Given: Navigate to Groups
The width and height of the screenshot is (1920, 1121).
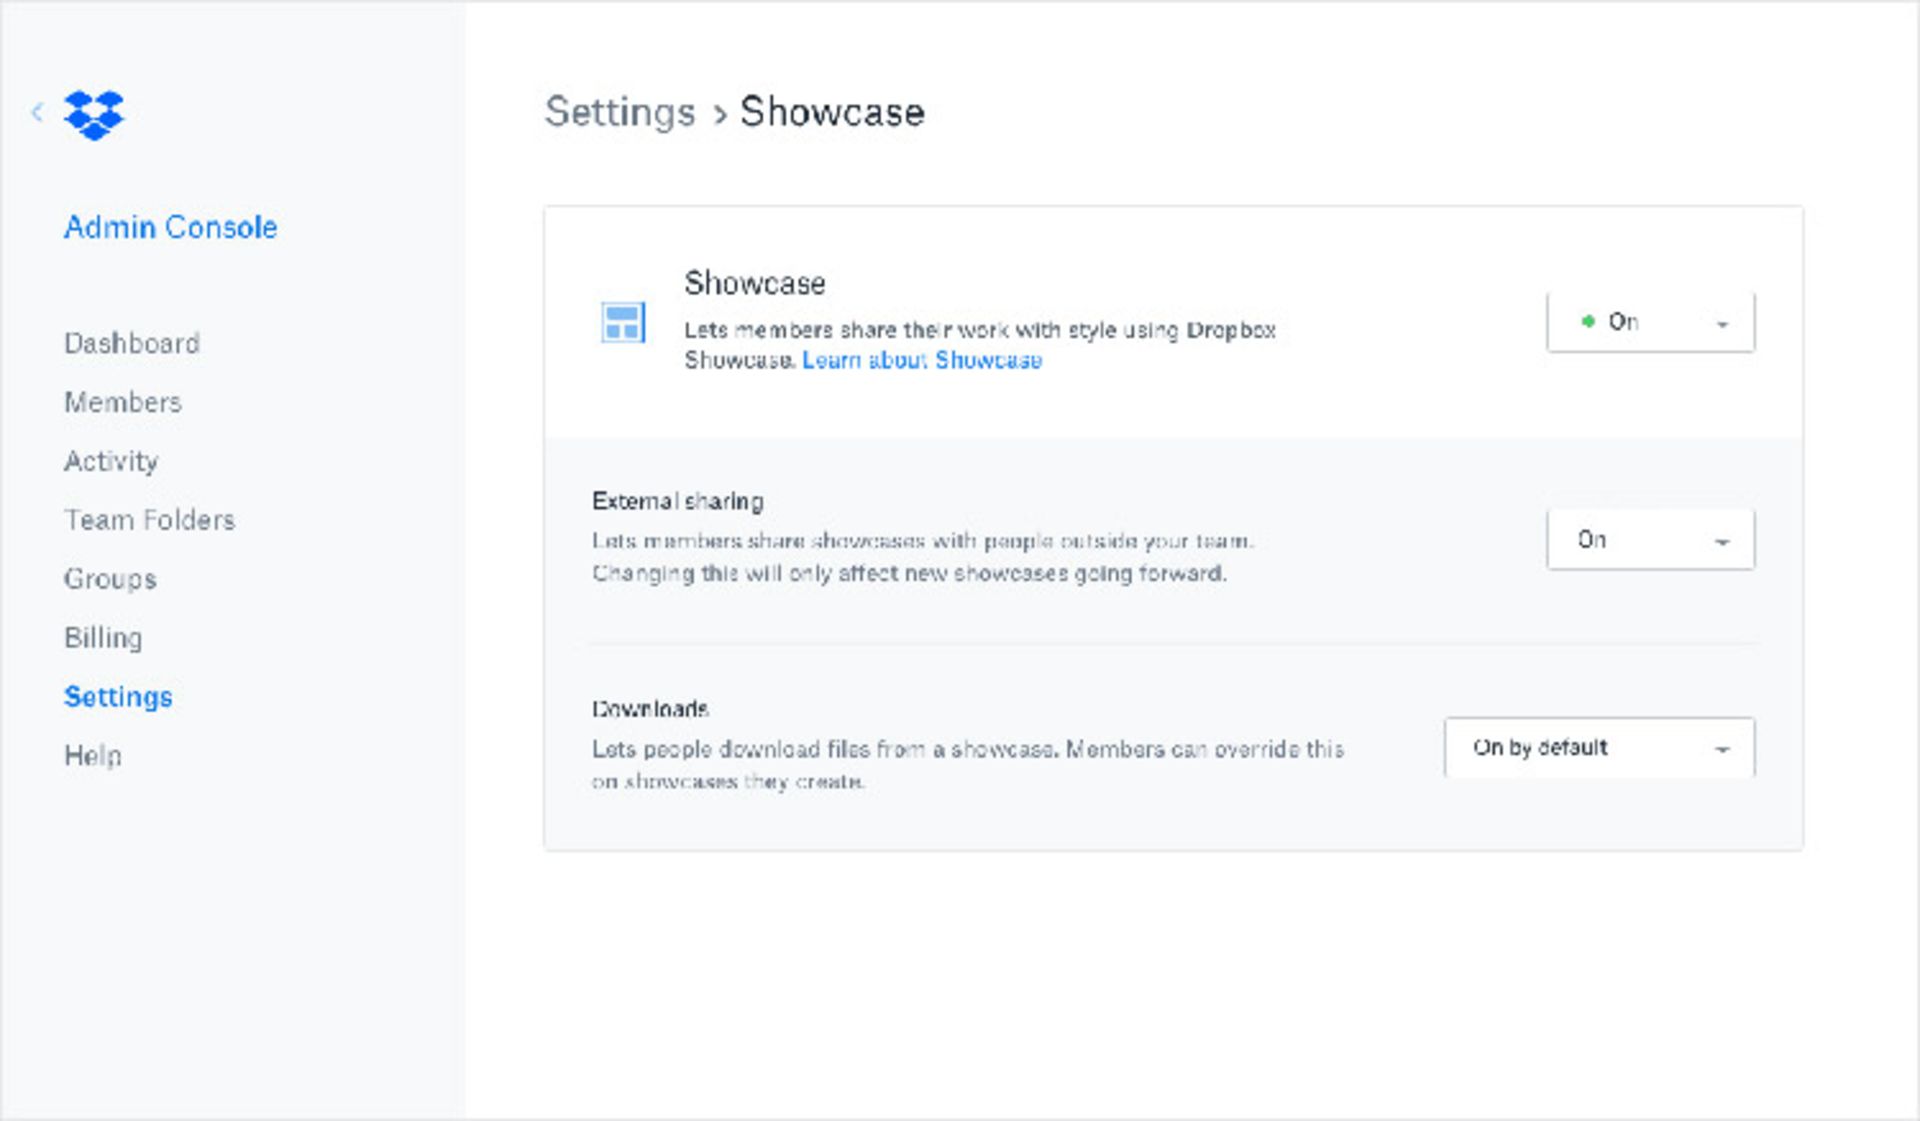Looking at the screenshot, I should coord(110,579).
